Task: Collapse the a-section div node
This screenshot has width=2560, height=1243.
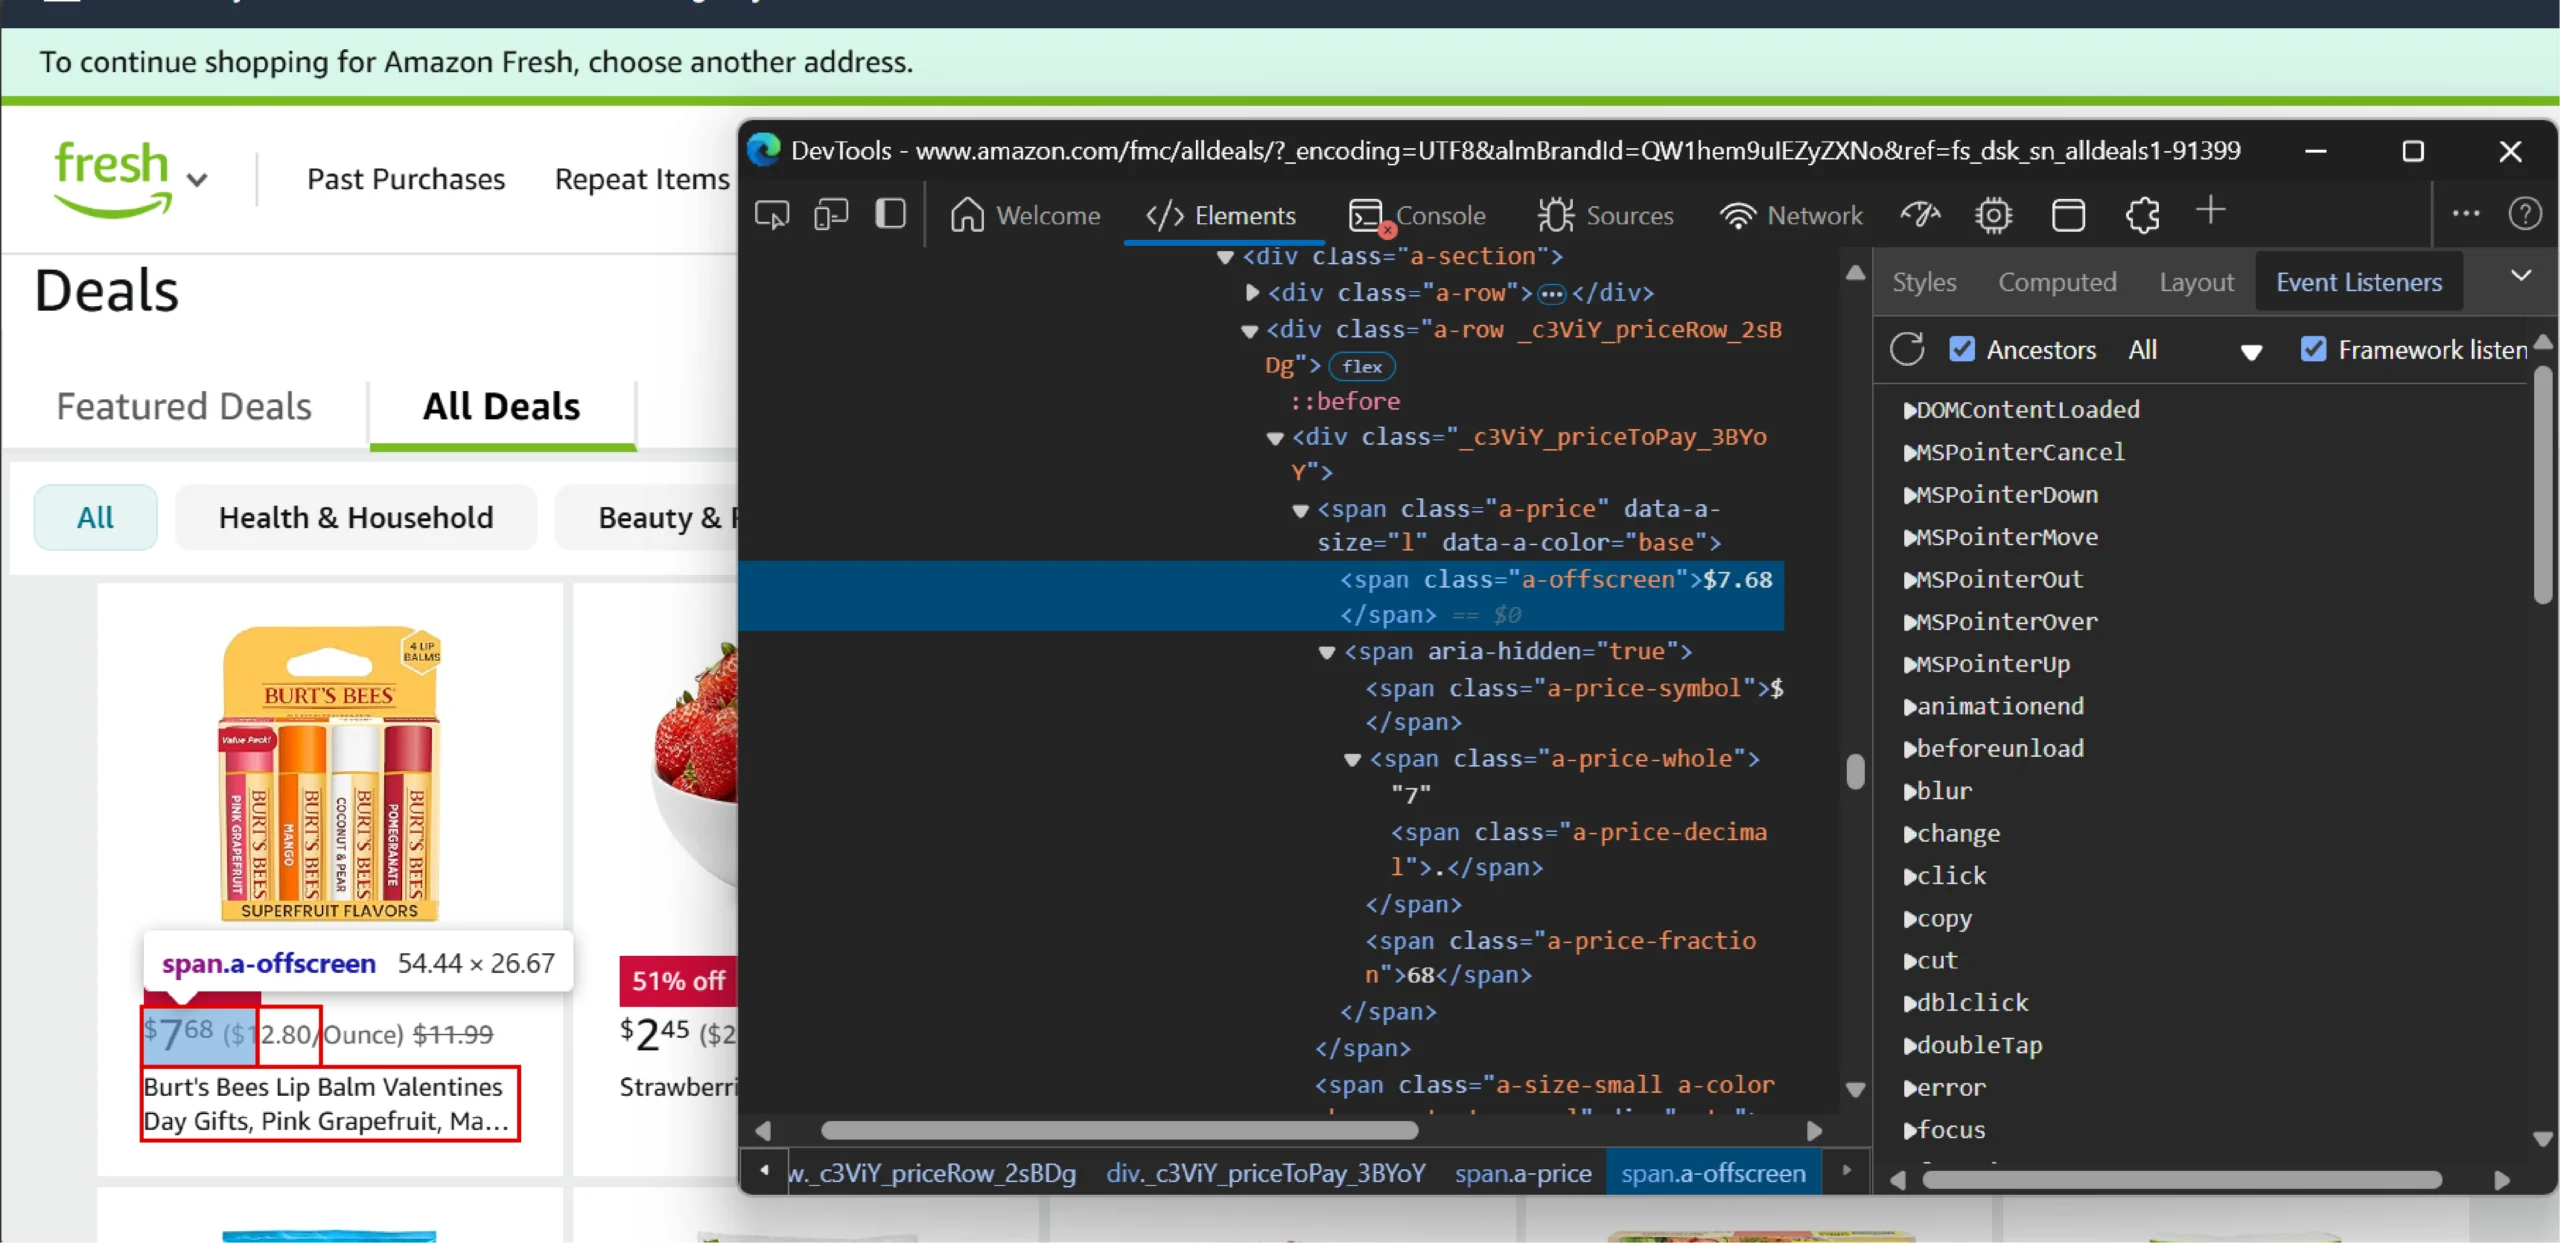Action: 1225,257
